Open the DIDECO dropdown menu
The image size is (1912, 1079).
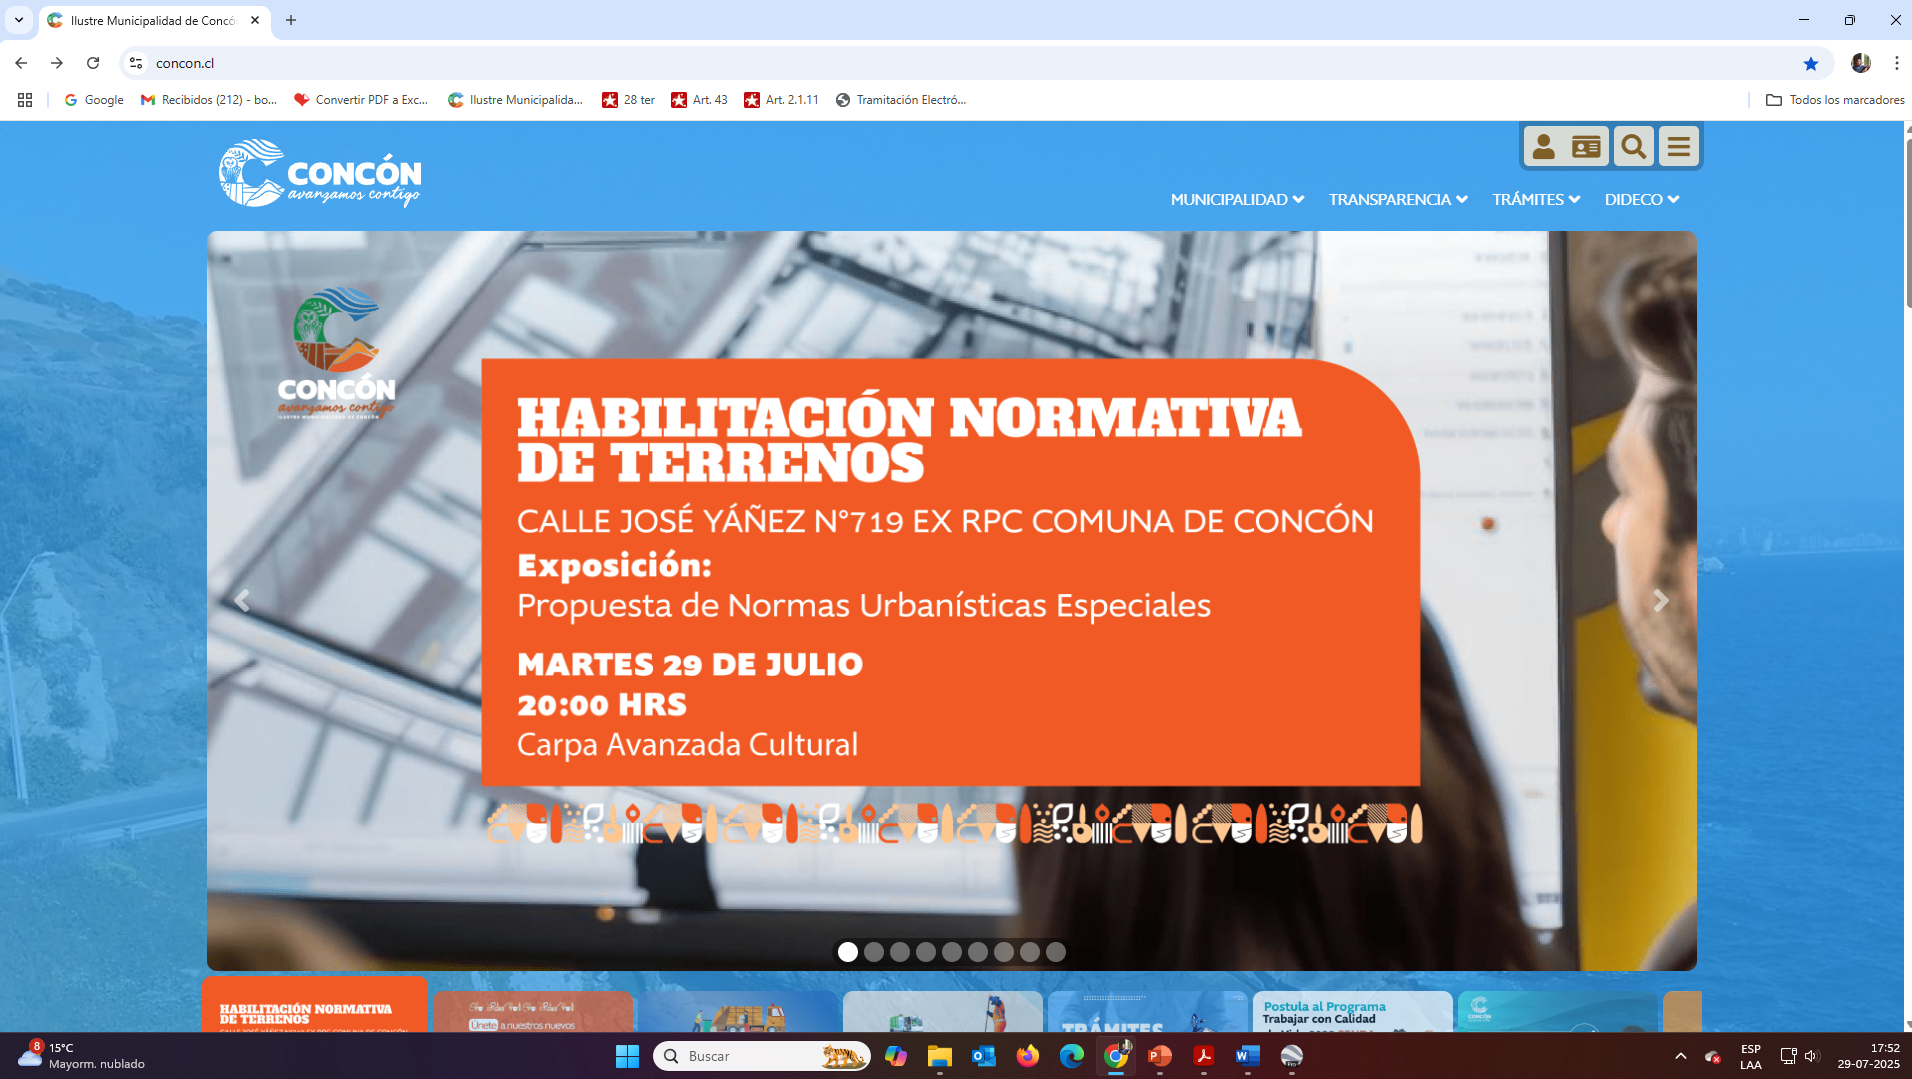coord(1641,200)
